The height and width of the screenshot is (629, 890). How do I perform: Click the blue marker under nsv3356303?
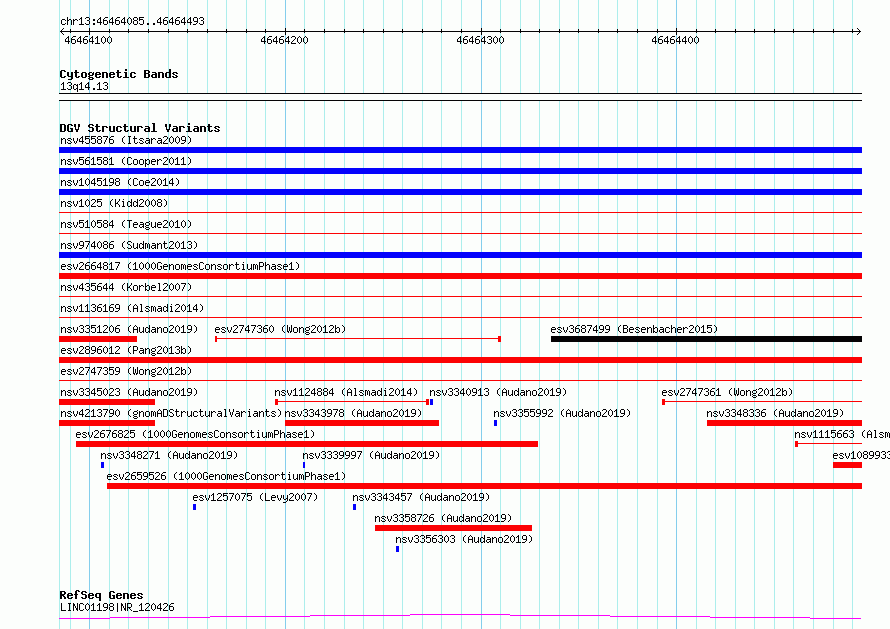[x=397, y=549]
